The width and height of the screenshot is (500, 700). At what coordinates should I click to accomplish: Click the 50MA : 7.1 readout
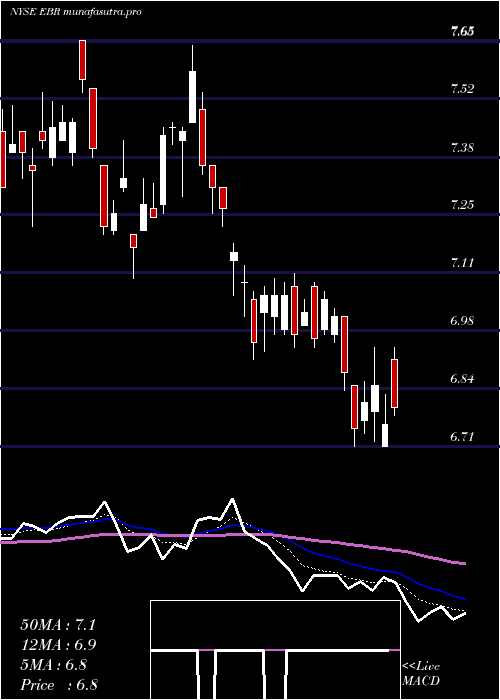(x=58, y=625)
